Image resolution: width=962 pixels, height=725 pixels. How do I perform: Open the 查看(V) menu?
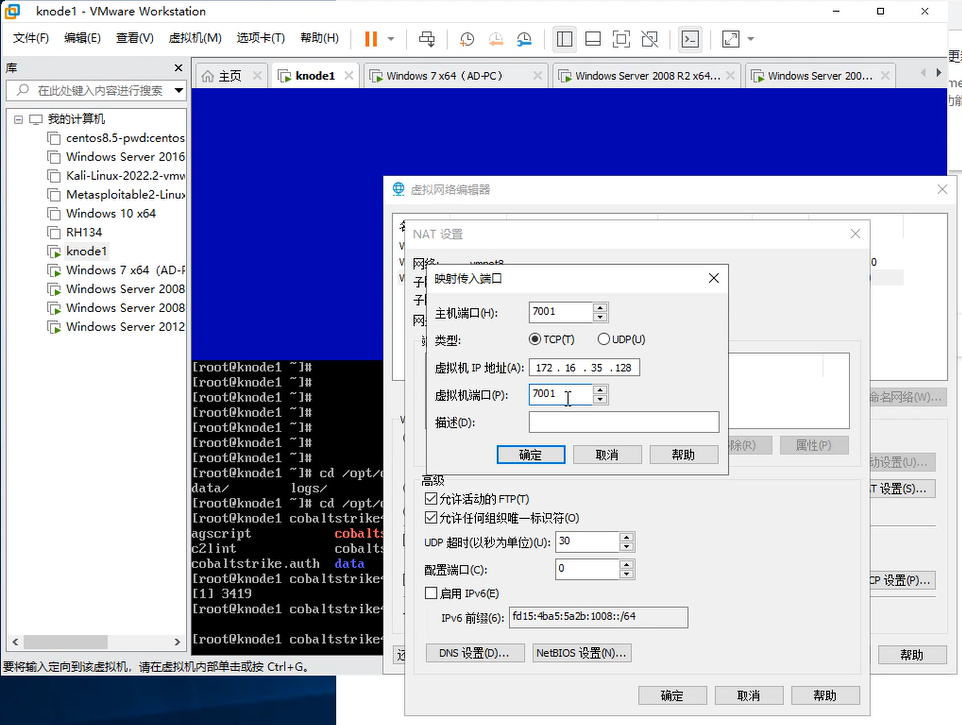(x=134, y=38)
